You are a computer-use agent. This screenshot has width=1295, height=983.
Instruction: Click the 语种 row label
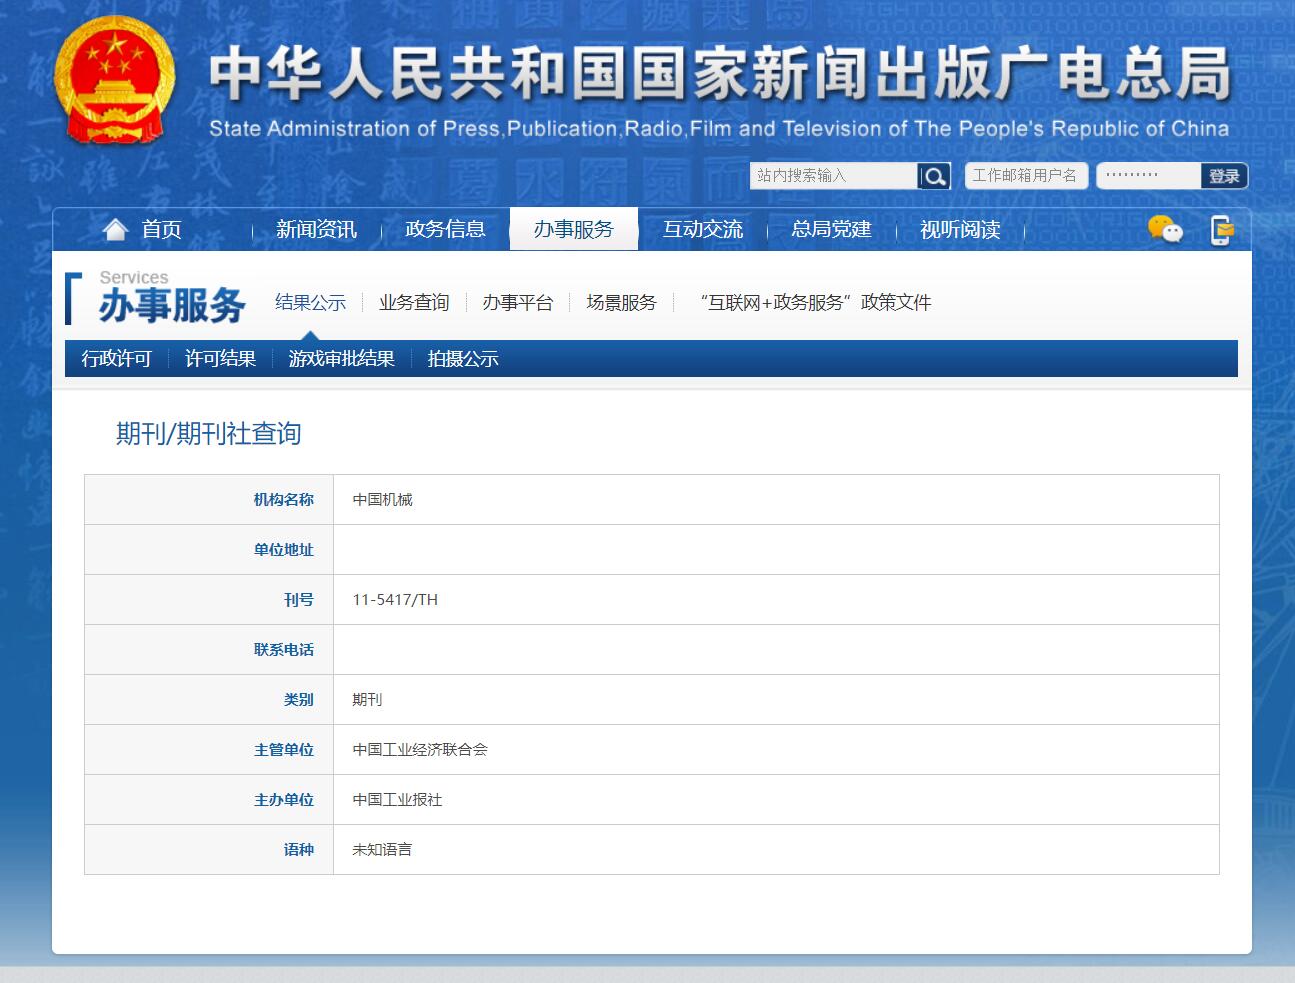[x=299, y=849]
